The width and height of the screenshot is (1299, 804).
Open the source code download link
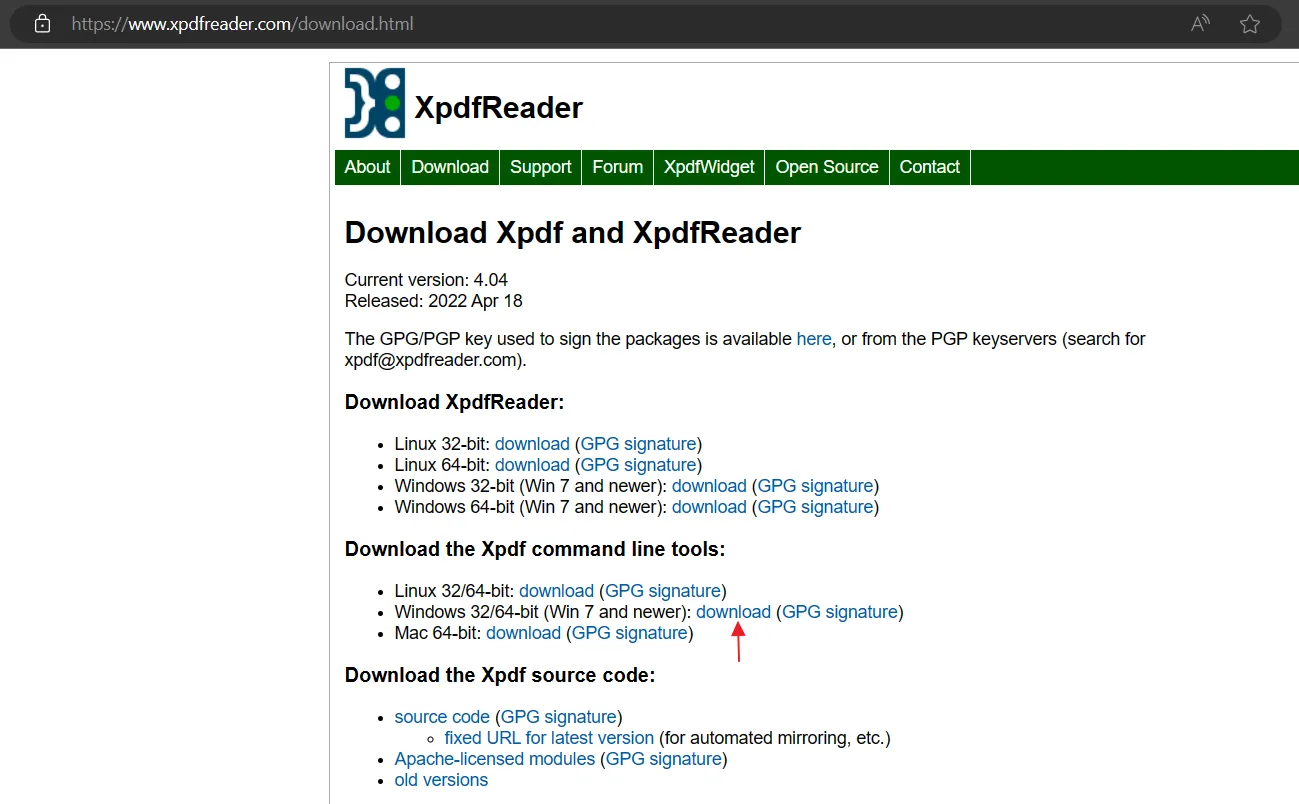pyautogui.click(x=441, y=716)
